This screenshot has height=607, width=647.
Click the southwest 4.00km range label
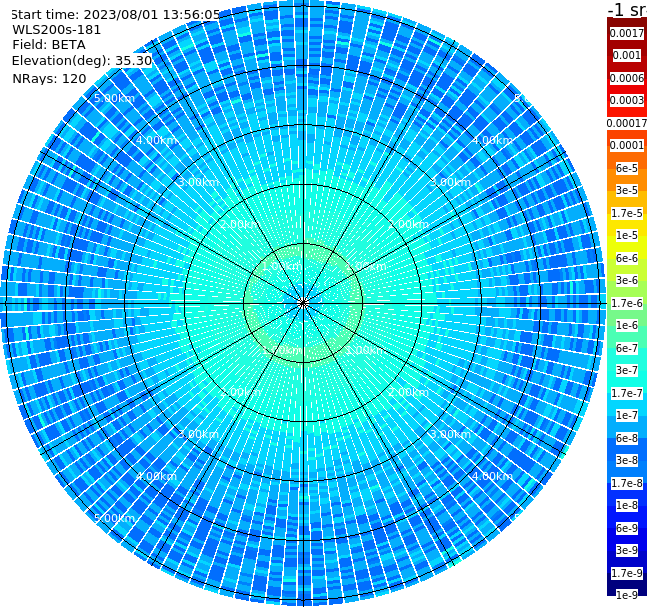[x=156, y=476]
